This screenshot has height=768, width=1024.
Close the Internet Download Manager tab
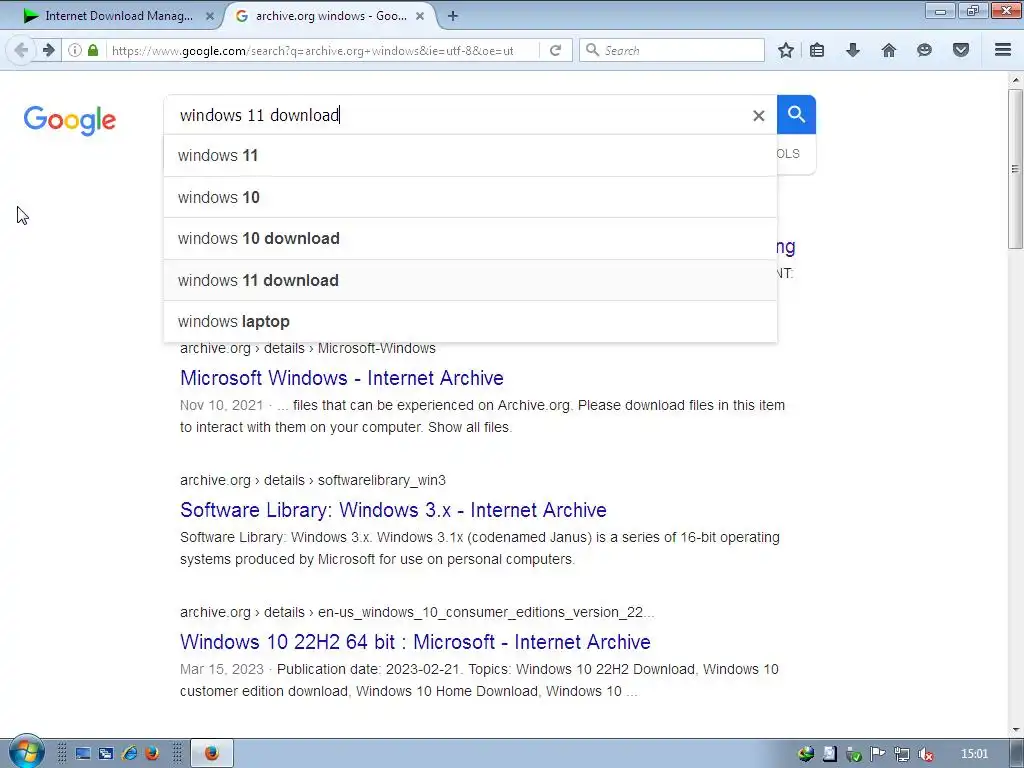[210, 16]
